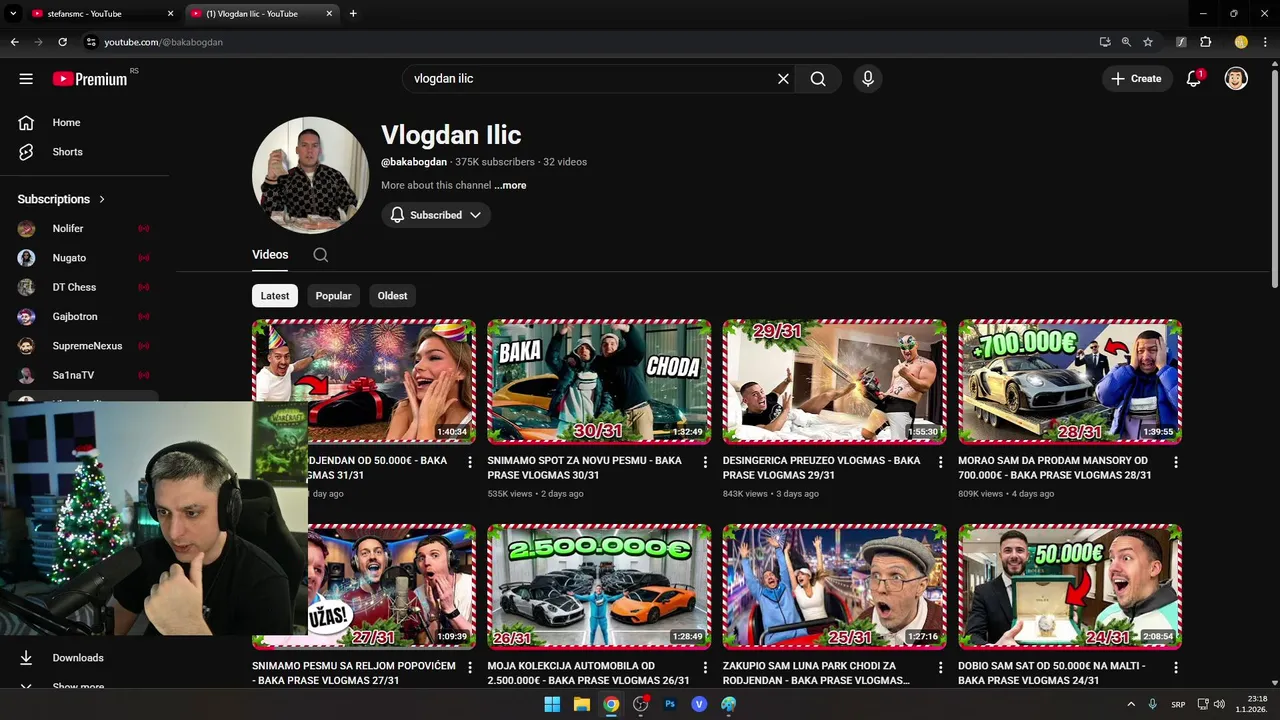
Task: Open options for ZAKUPIO SAM LUNA PARK video
Action: (940, 667)
